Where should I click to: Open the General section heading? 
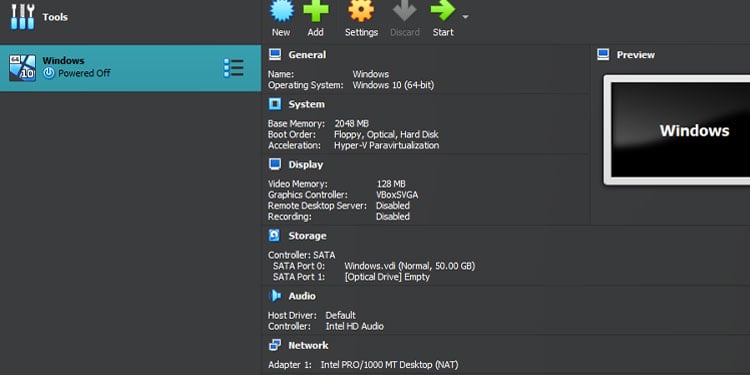point(307,55)
